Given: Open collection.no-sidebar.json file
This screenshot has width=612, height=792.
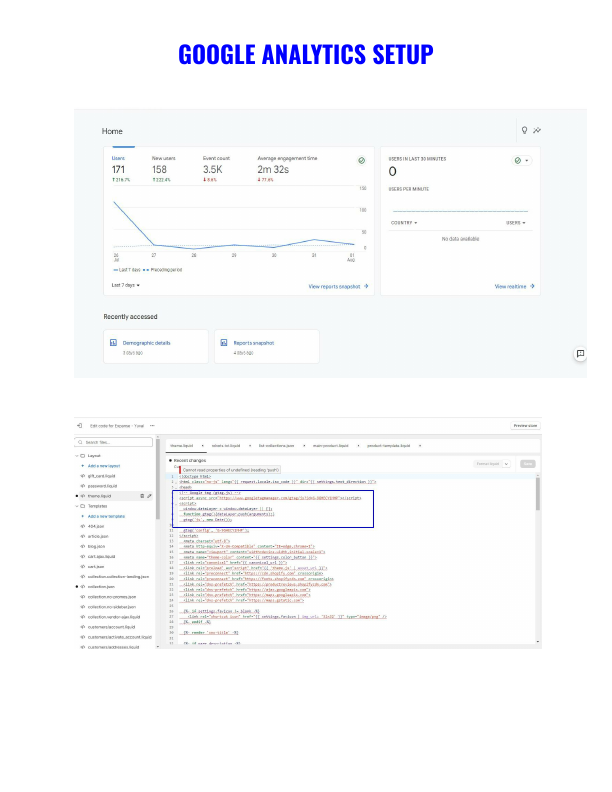Looking at the screenshot, I should (x=112, y=607).
